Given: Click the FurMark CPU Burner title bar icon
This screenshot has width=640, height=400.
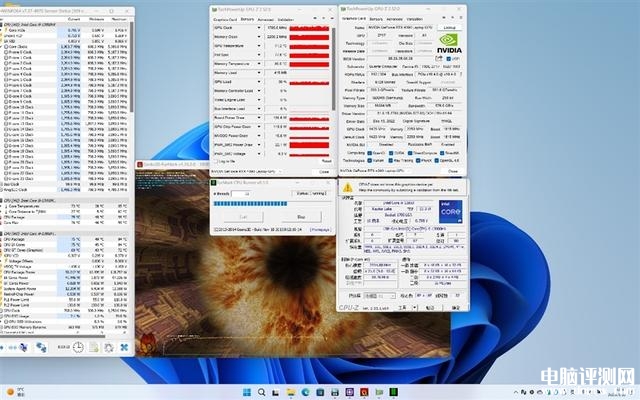Looking at the screenshot, I should click(213, 183).
